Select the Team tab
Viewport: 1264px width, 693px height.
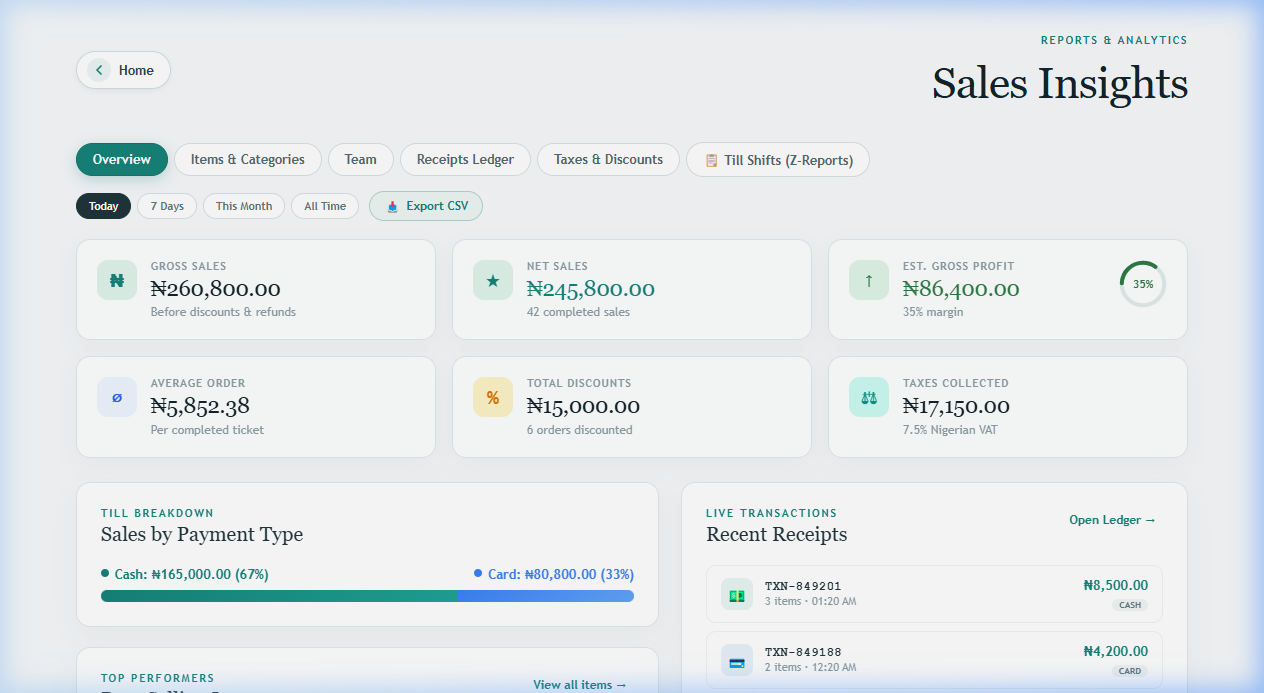(361, 159)
